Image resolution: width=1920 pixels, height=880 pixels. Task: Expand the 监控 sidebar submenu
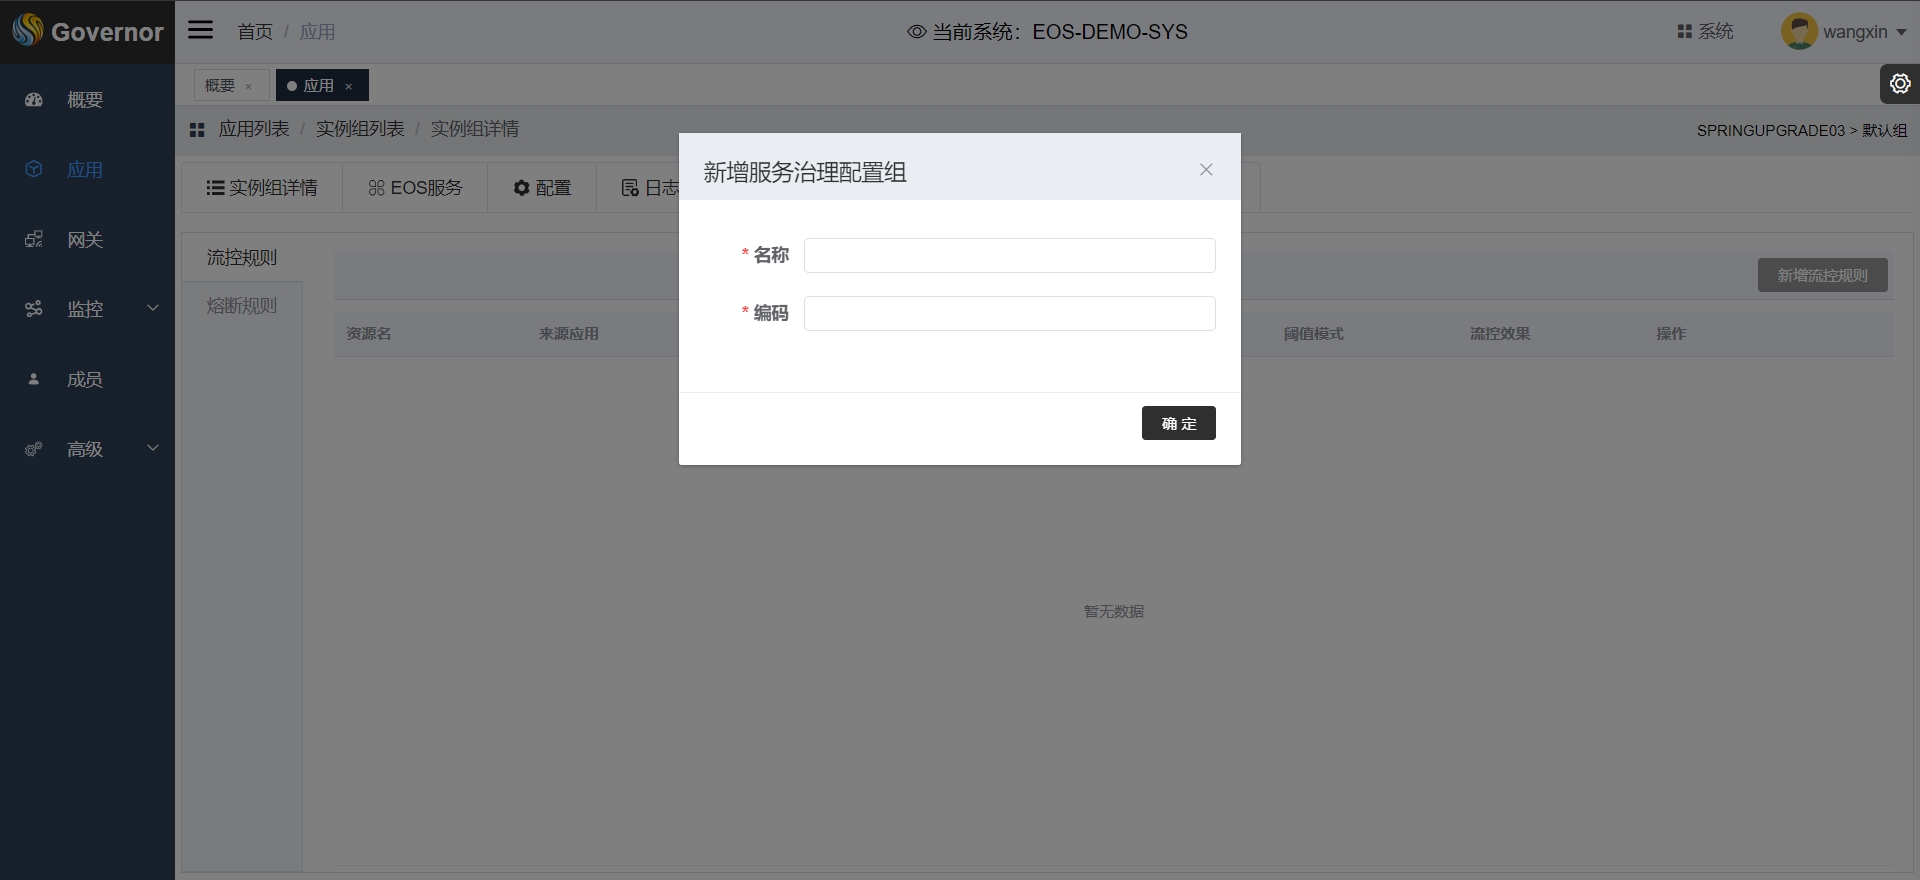[153, 308]
